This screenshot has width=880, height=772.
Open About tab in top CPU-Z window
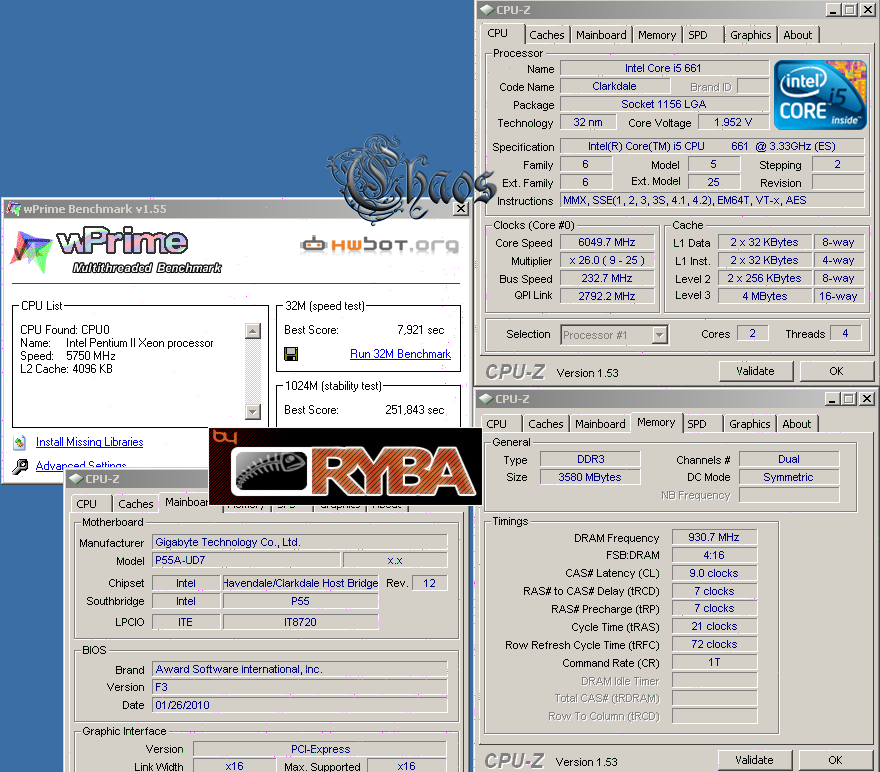798,35
